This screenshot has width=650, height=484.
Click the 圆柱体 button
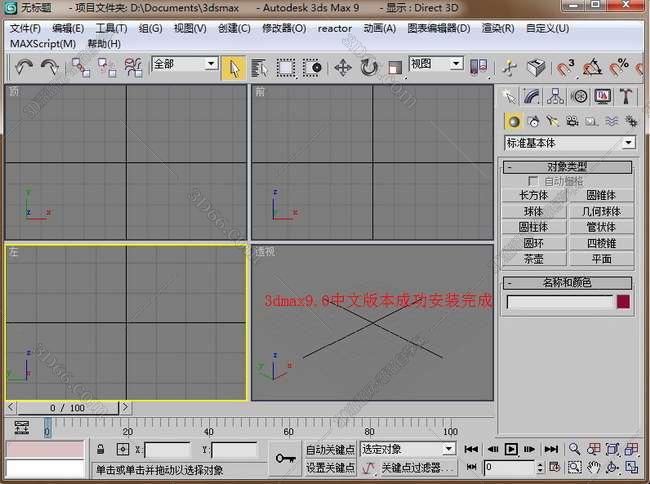click(x=534, y=227)
